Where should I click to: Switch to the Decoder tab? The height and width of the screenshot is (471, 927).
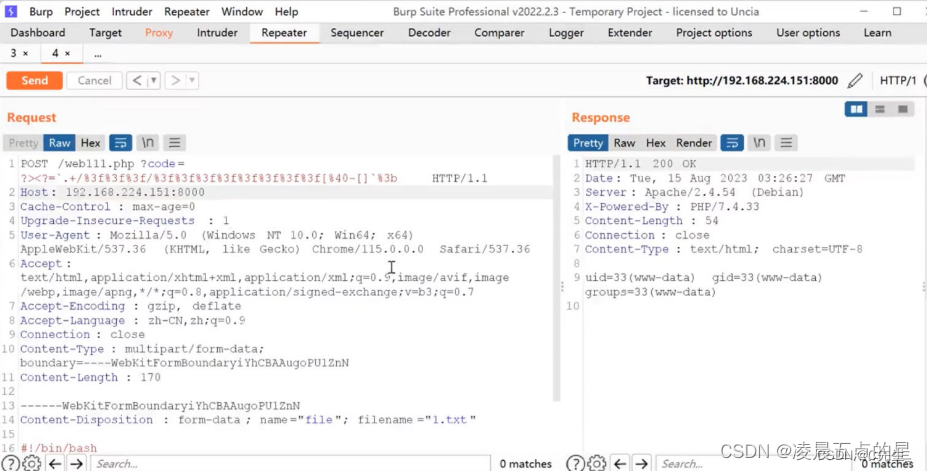429,33
